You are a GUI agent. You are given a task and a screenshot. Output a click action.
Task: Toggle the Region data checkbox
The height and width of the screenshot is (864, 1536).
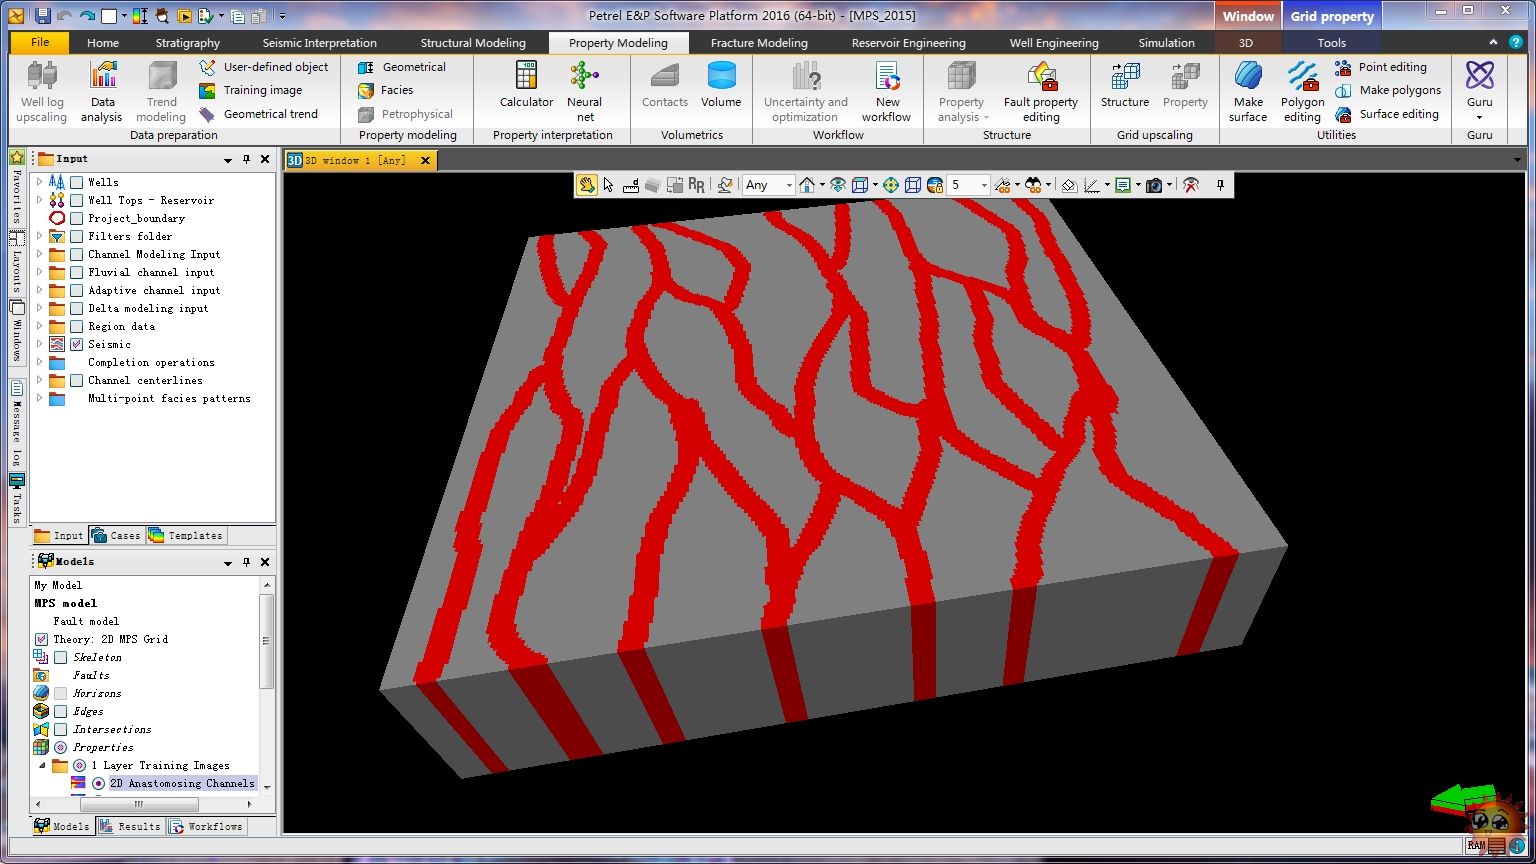pos(77,326)
